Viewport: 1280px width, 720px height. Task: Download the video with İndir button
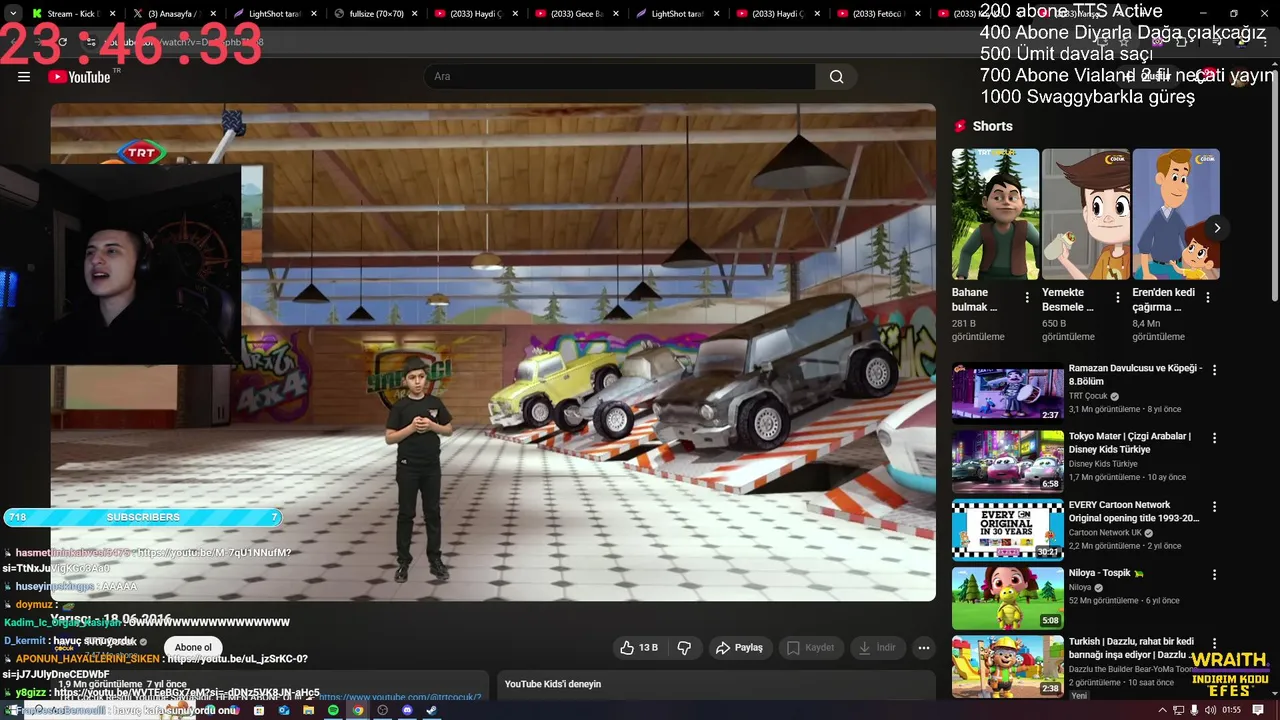[877, 648]
